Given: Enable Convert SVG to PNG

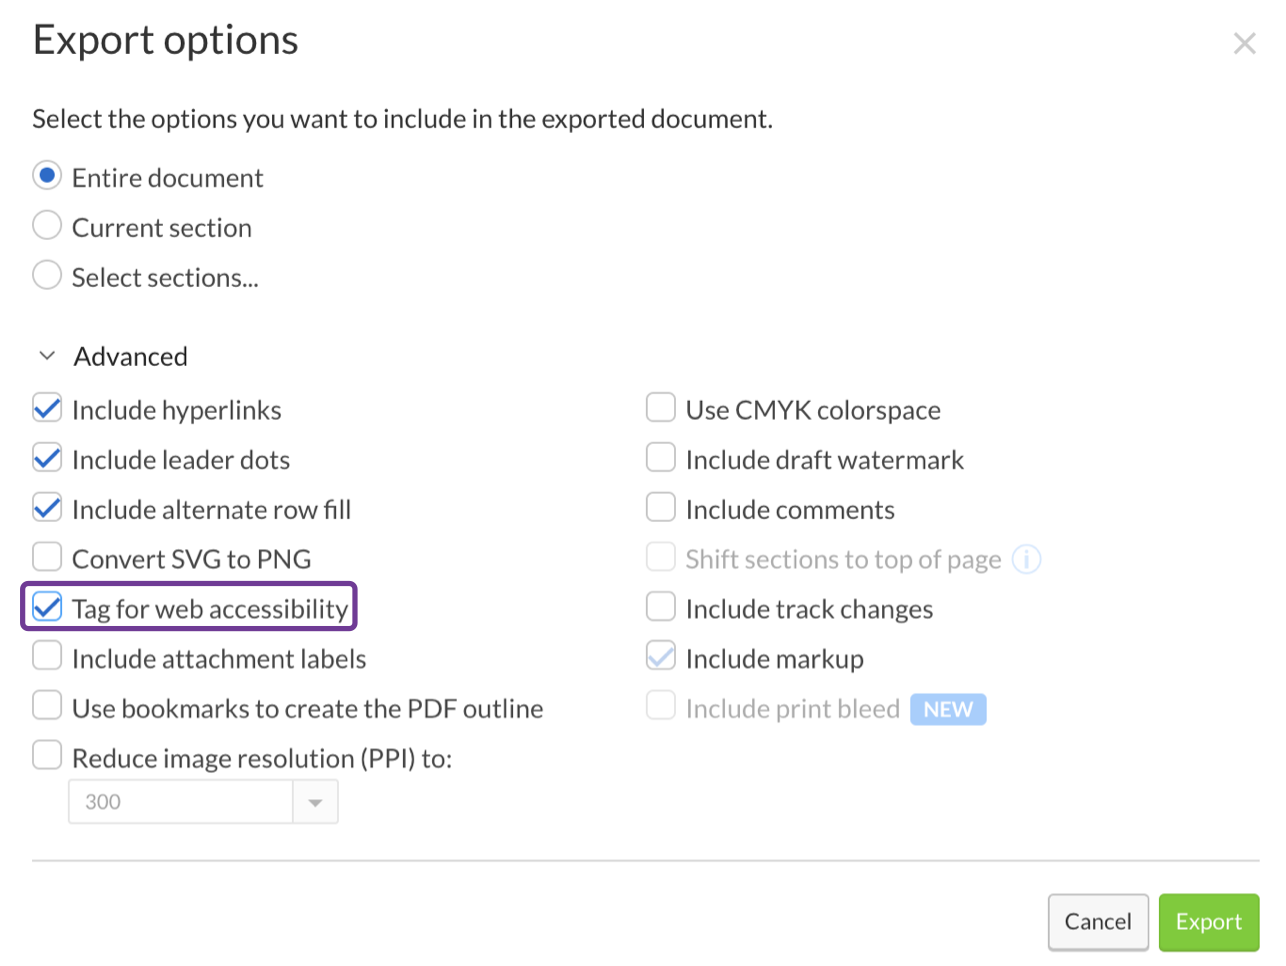Looking at the screenshot, I should [x=46, y=556].
